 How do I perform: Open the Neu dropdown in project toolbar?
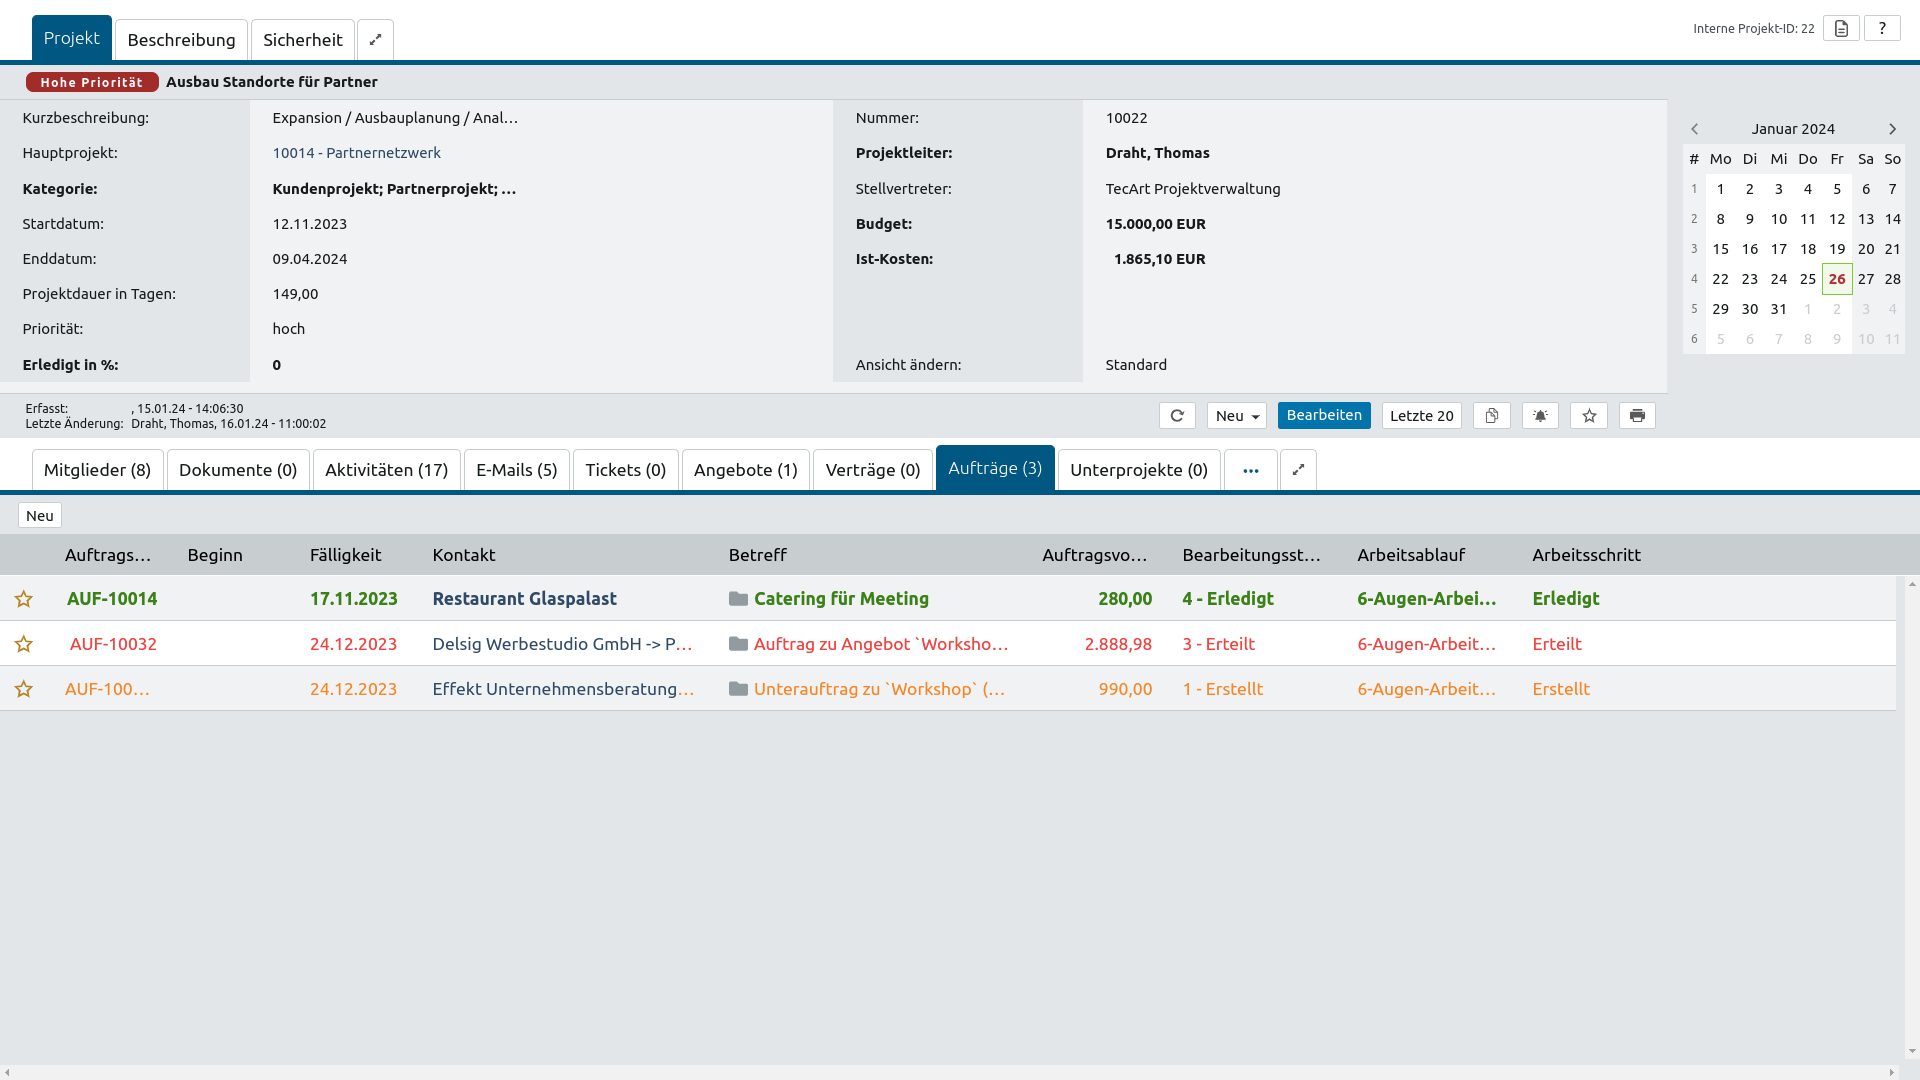pos(1236,416)
